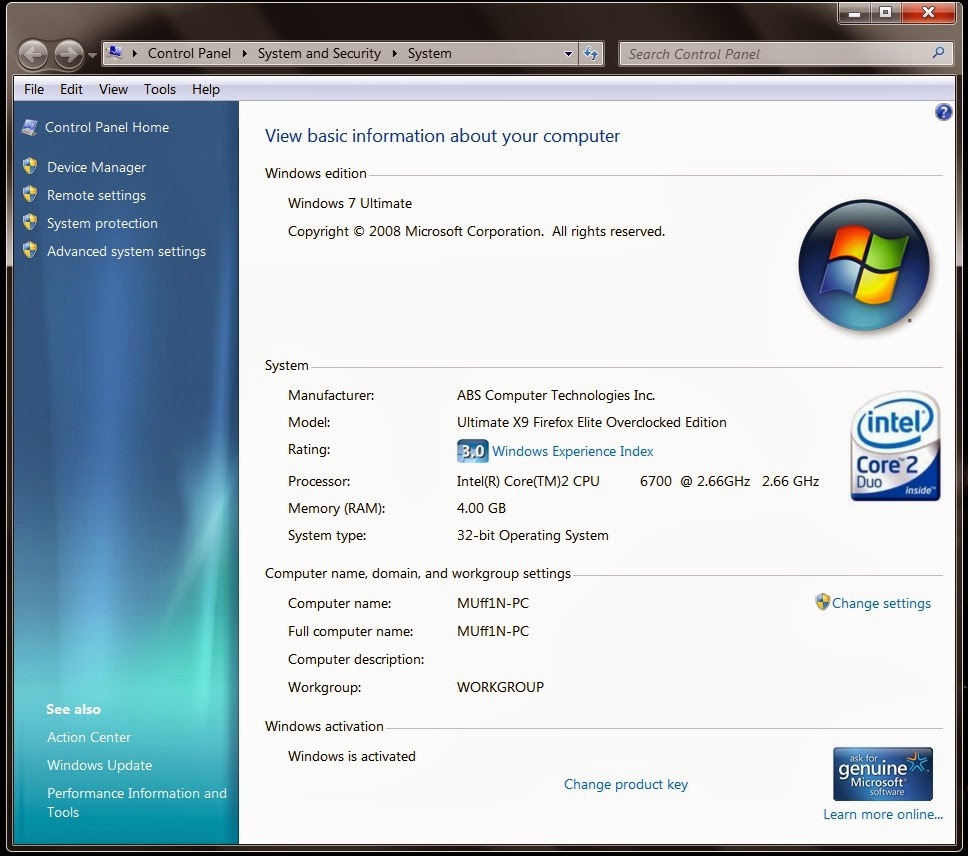This screenshot has width=968, height=856.
Task: Open System protection
Action: click(x=102, y=223)
